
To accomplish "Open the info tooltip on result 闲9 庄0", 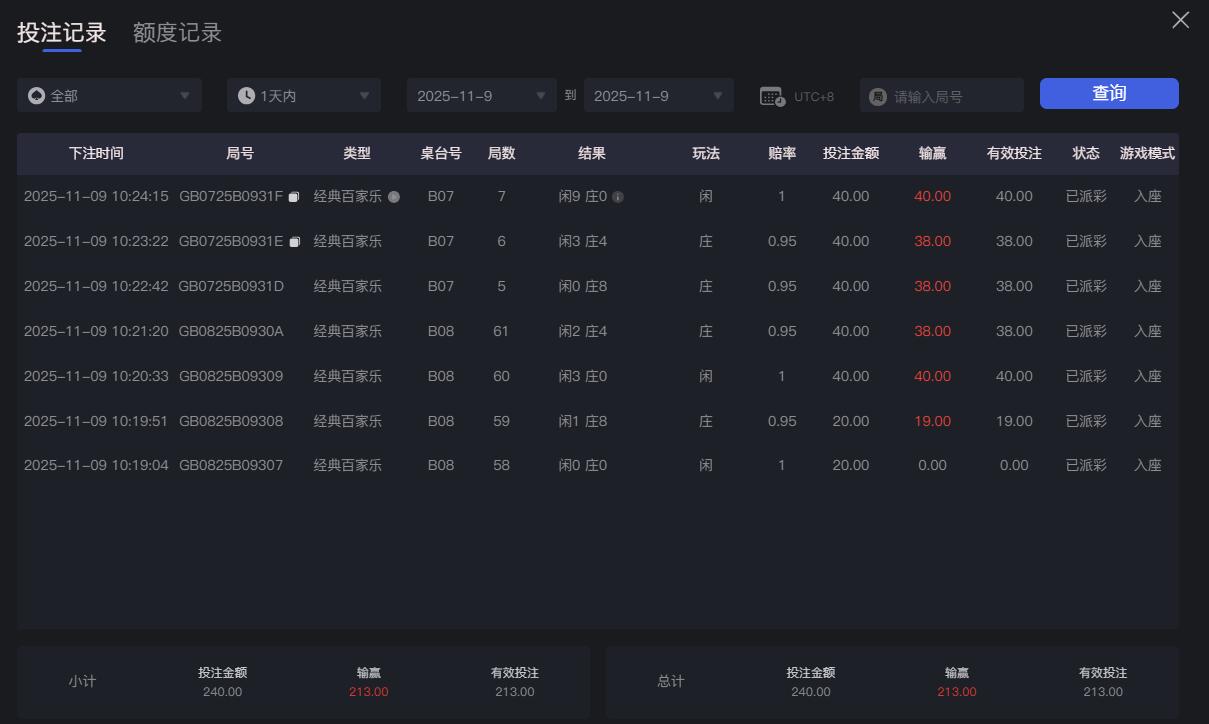I will (x=617, y=196).
